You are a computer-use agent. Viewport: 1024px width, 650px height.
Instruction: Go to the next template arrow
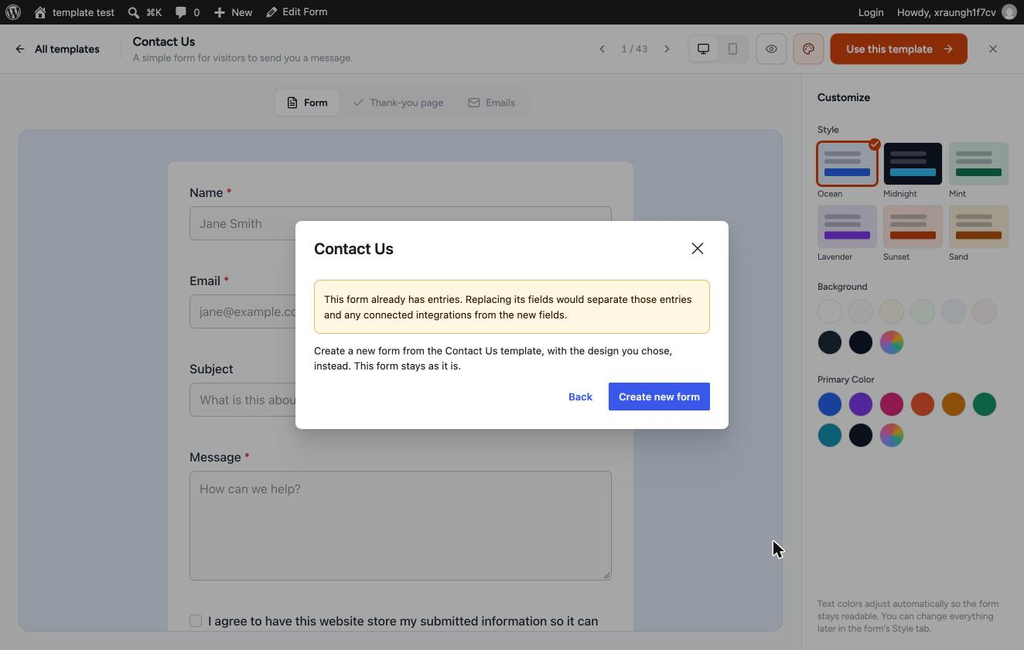pos(667,49)
